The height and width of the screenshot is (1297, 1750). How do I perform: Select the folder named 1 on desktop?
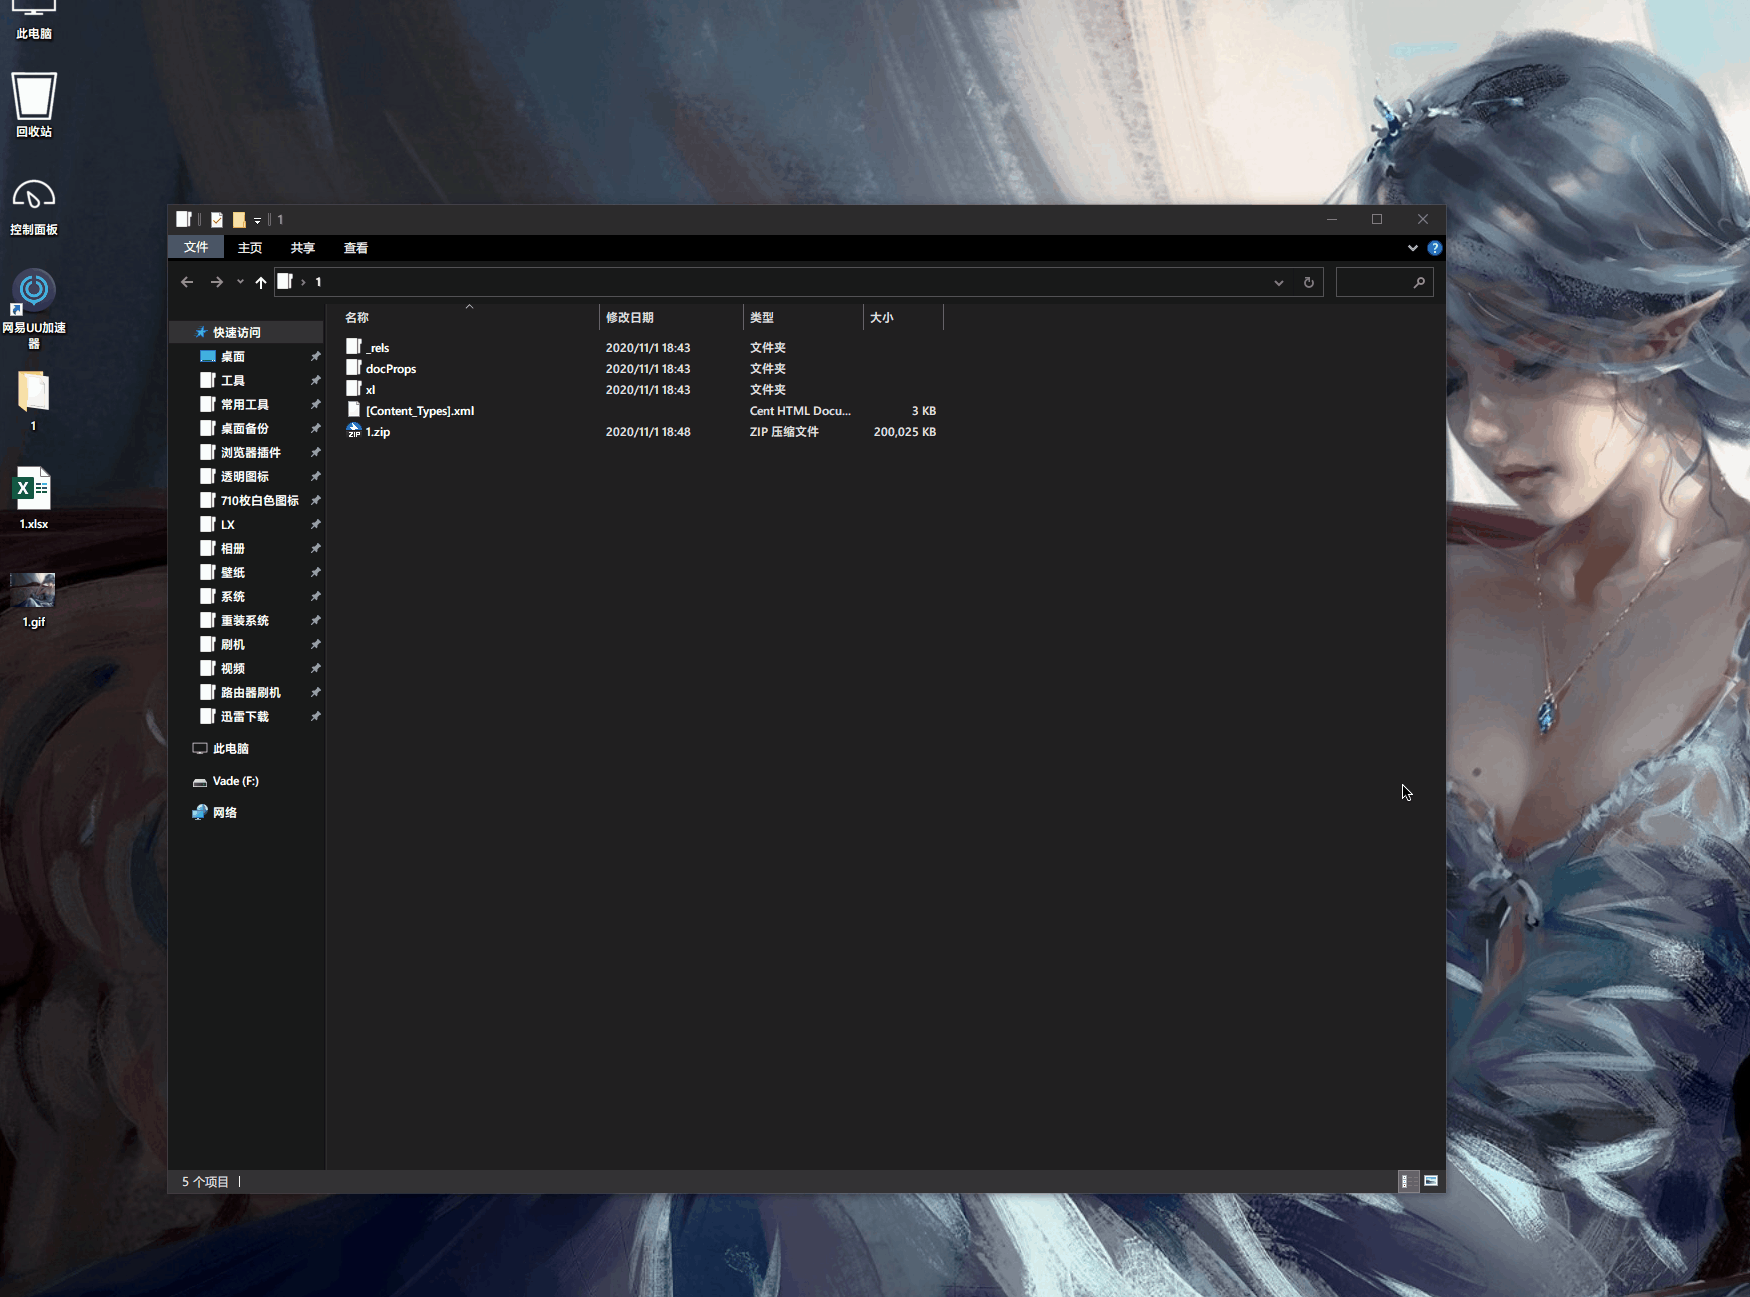point(33,400)
